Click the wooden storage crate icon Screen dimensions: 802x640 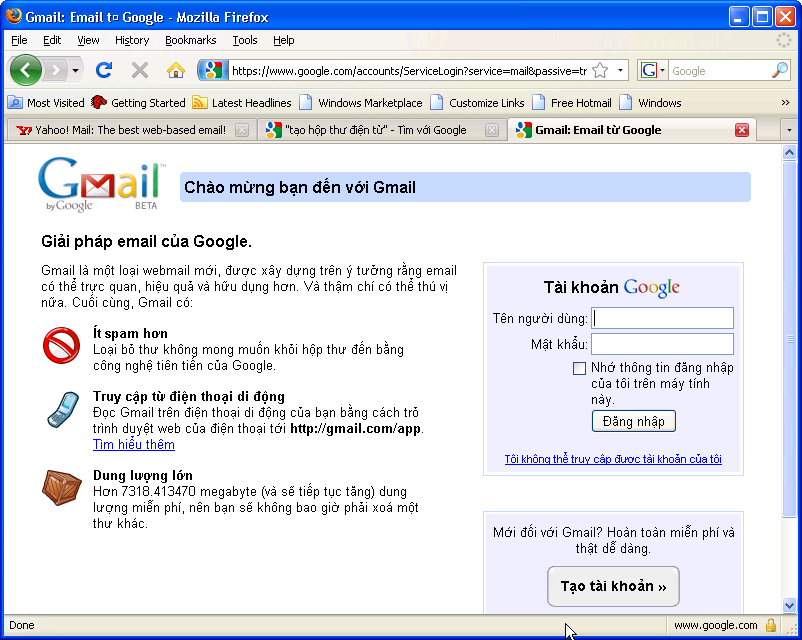point(61,488)
